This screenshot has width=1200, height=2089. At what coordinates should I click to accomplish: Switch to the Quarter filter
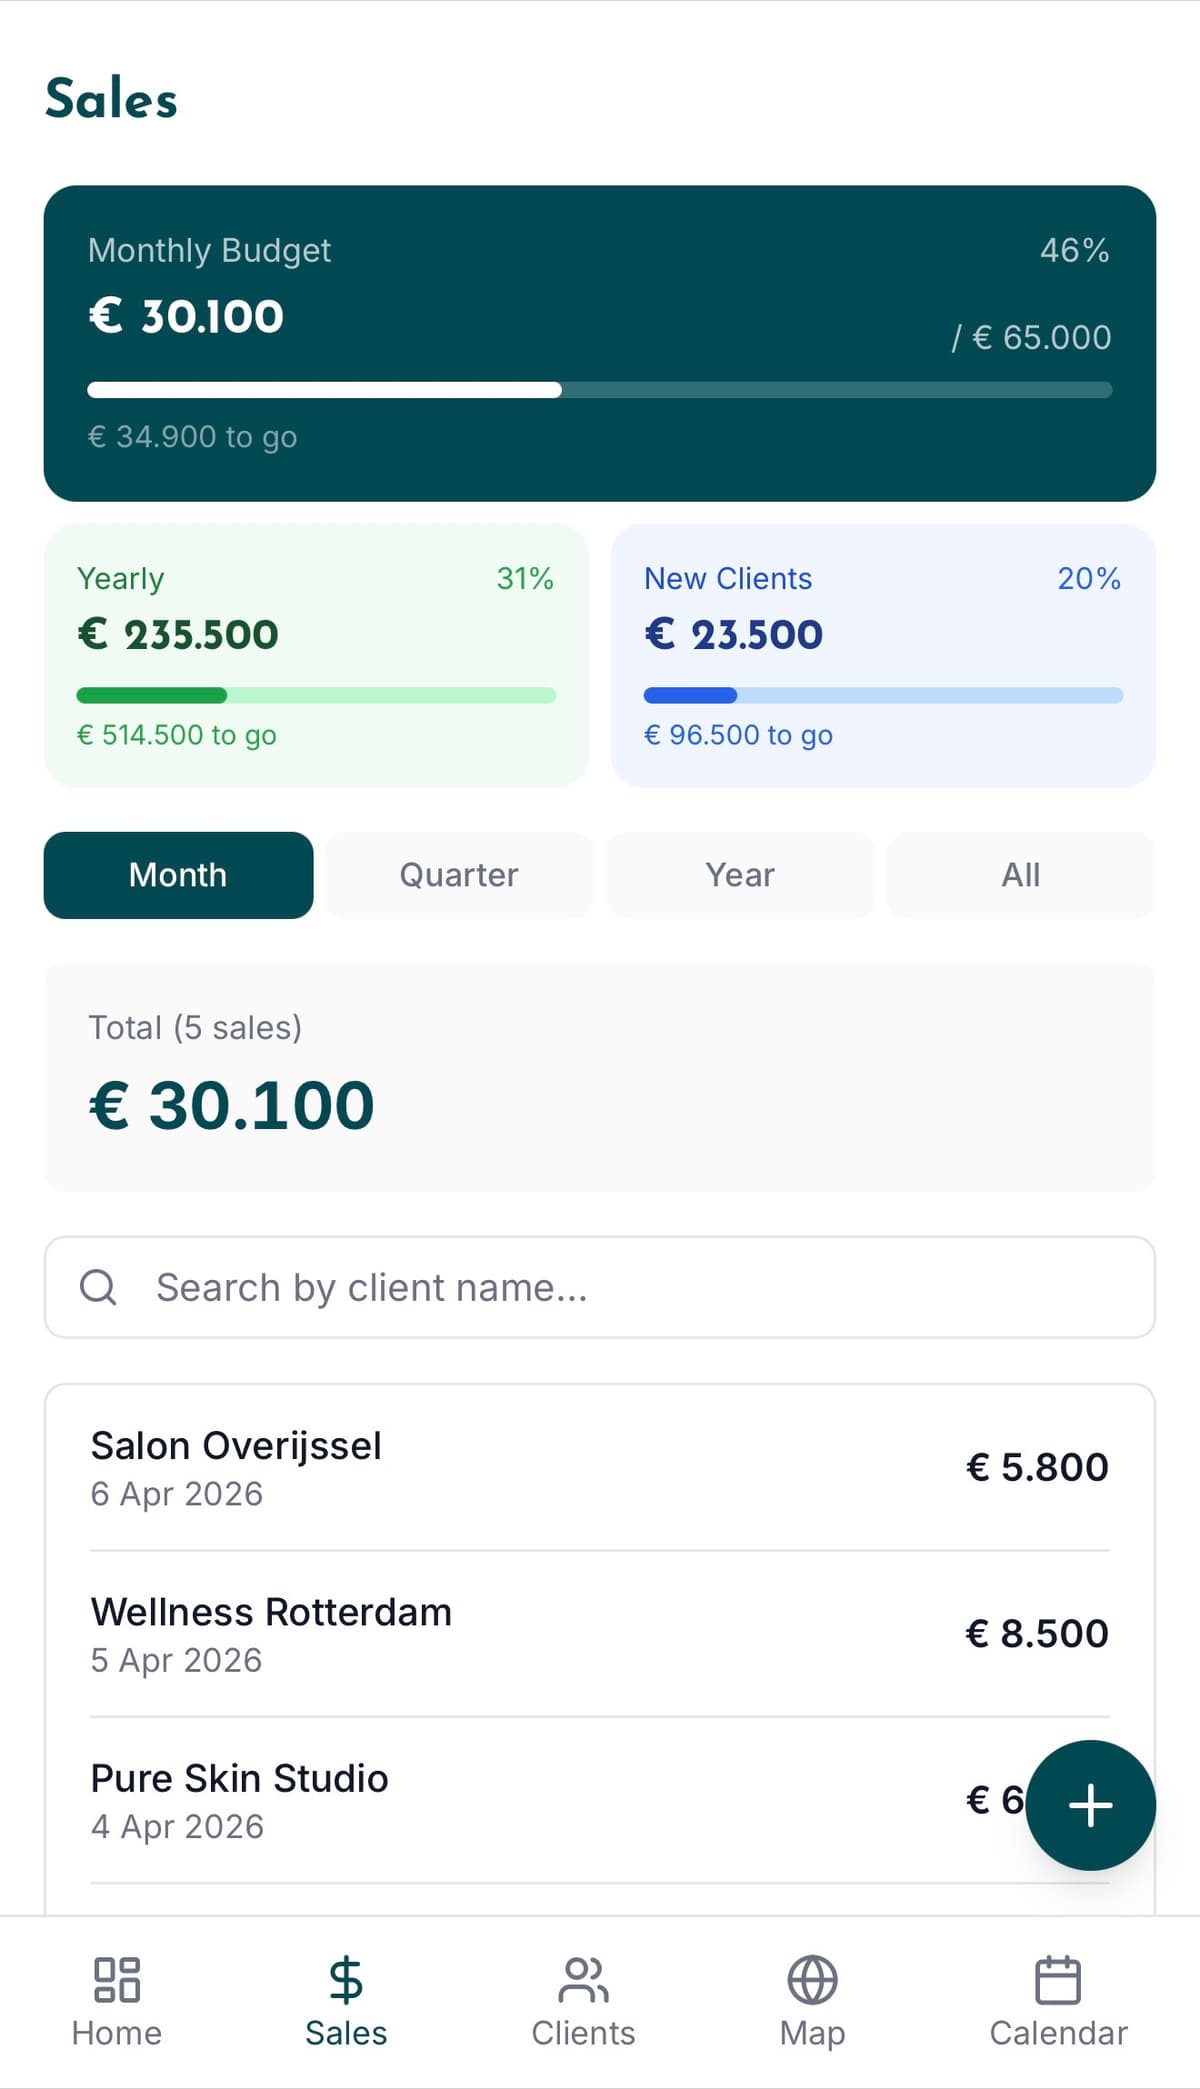pos(459,875)
